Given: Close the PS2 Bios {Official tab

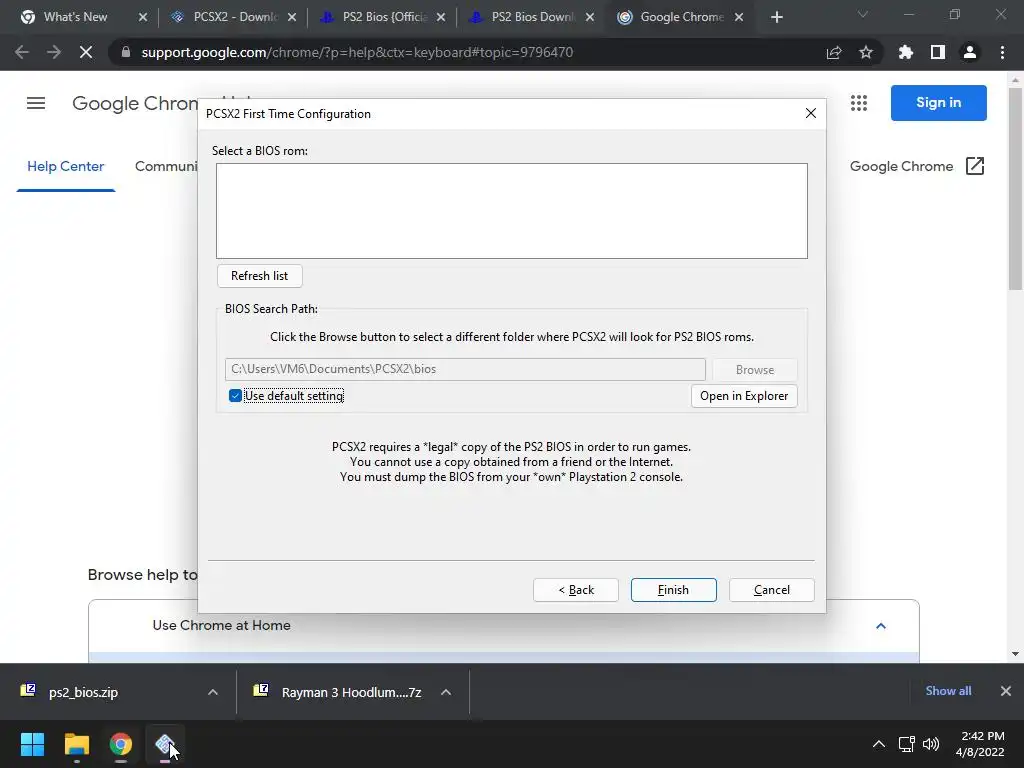Looking at the screenshot, I should 441,18.
